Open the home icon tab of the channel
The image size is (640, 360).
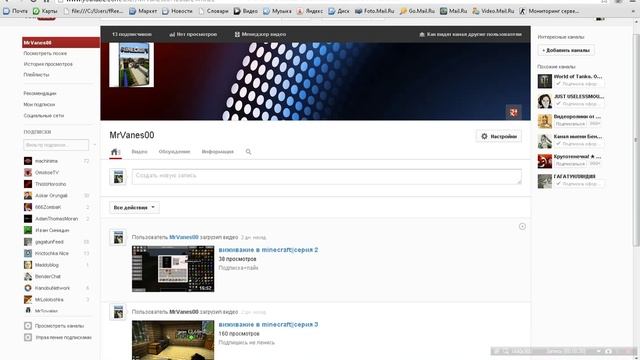tap(115, 152)
